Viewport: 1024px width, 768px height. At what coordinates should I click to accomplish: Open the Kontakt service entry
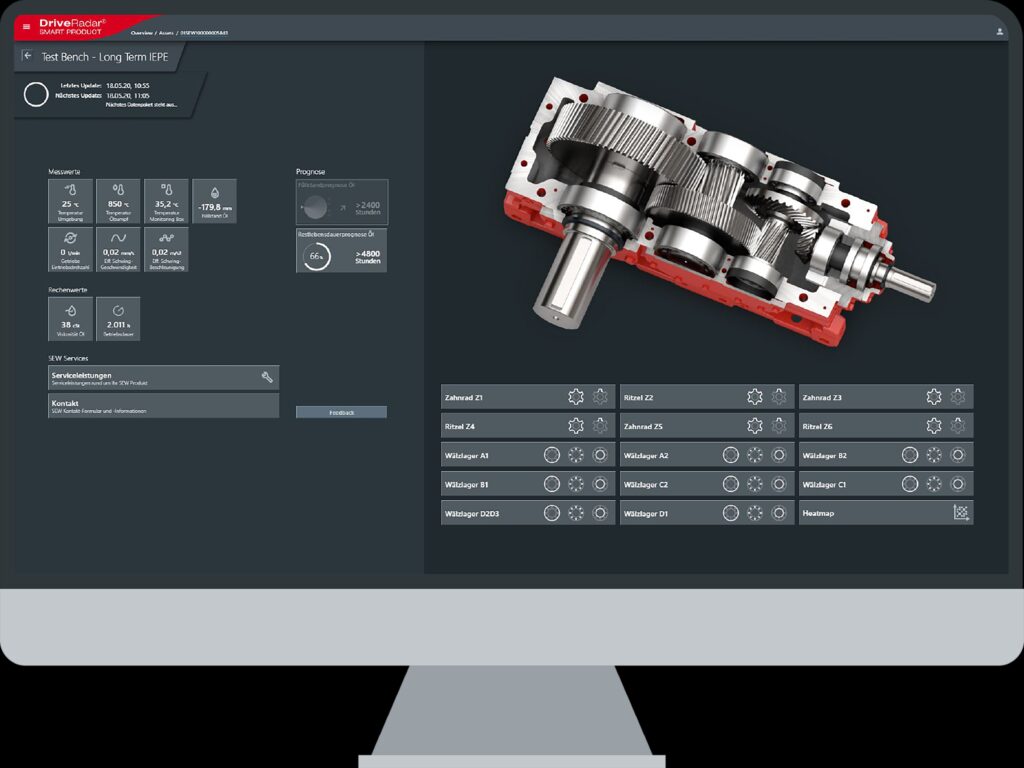tap(163, 406)
